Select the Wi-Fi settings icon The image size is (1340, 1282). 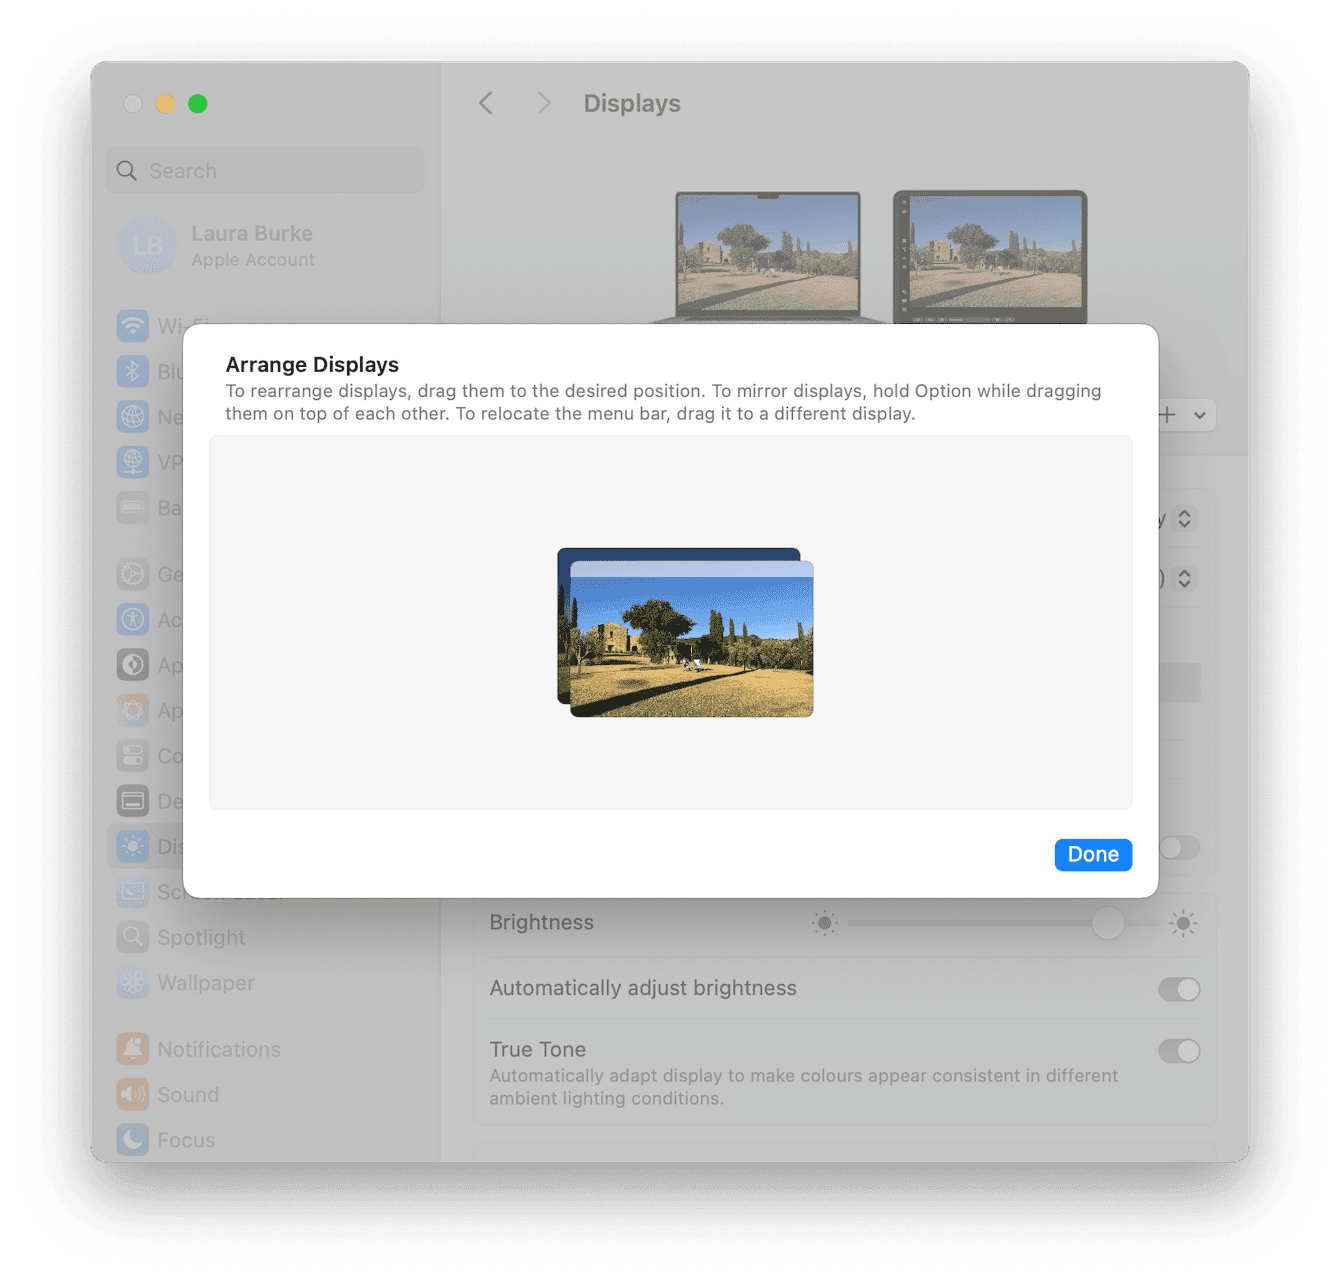pyautogui.click(x=133, y=326)
